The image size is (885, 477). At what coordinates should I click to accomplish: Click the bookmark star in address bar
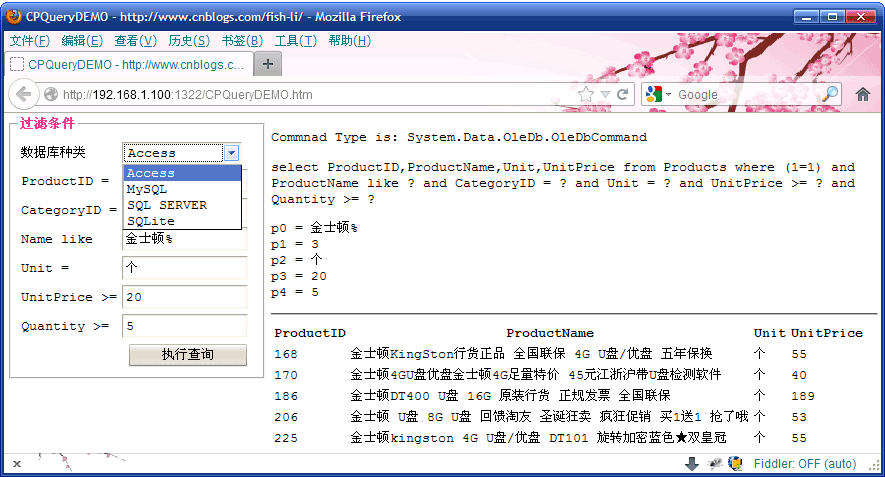pos(586,94)
